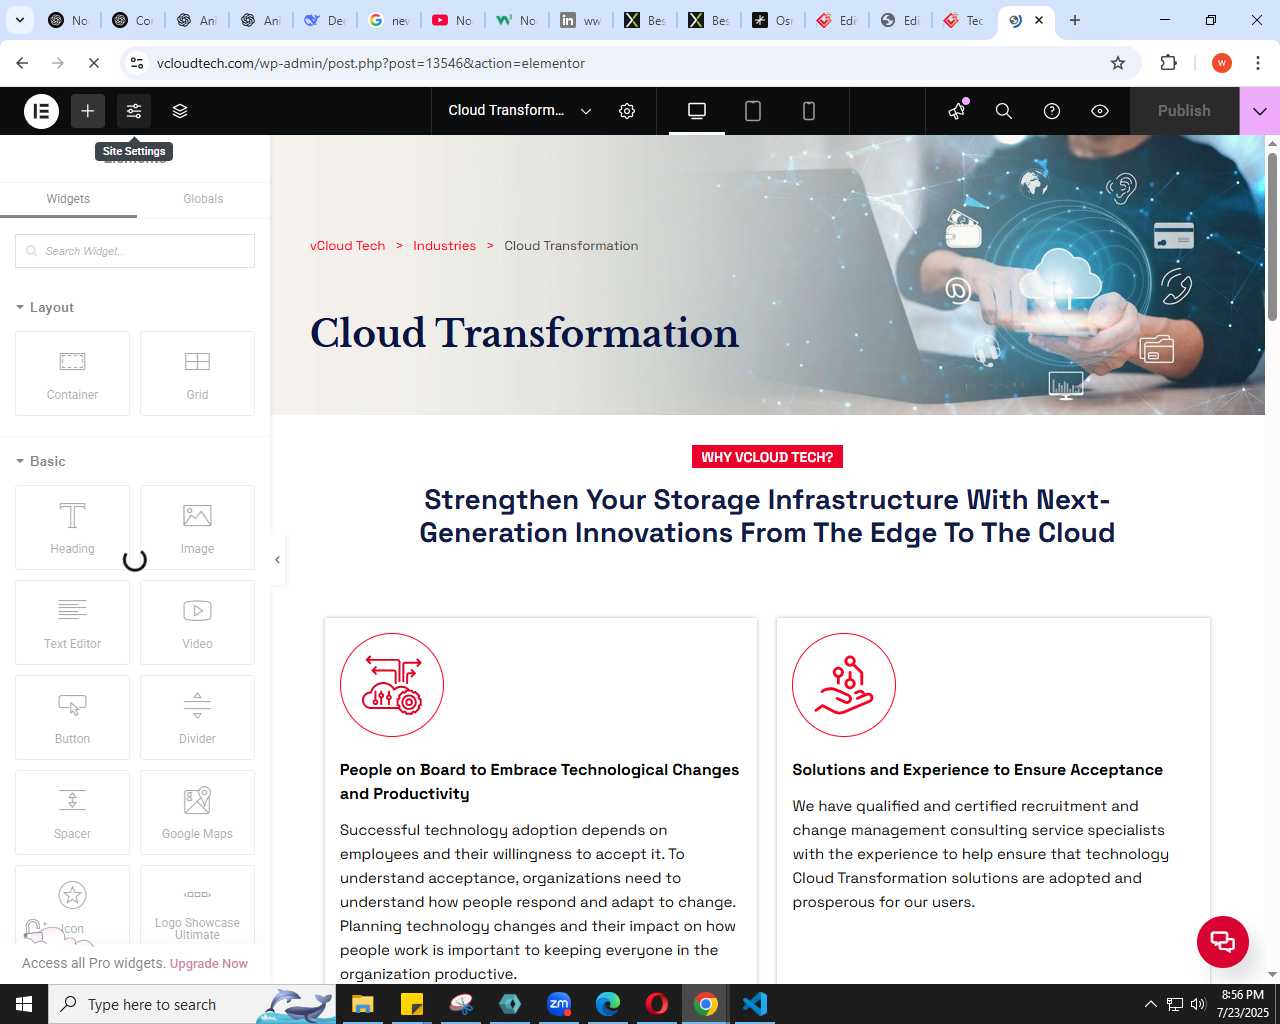This screenshot has height=1024, width=1280.
Task: Click the browser address bar URL
Action: [x=371, y=63]
